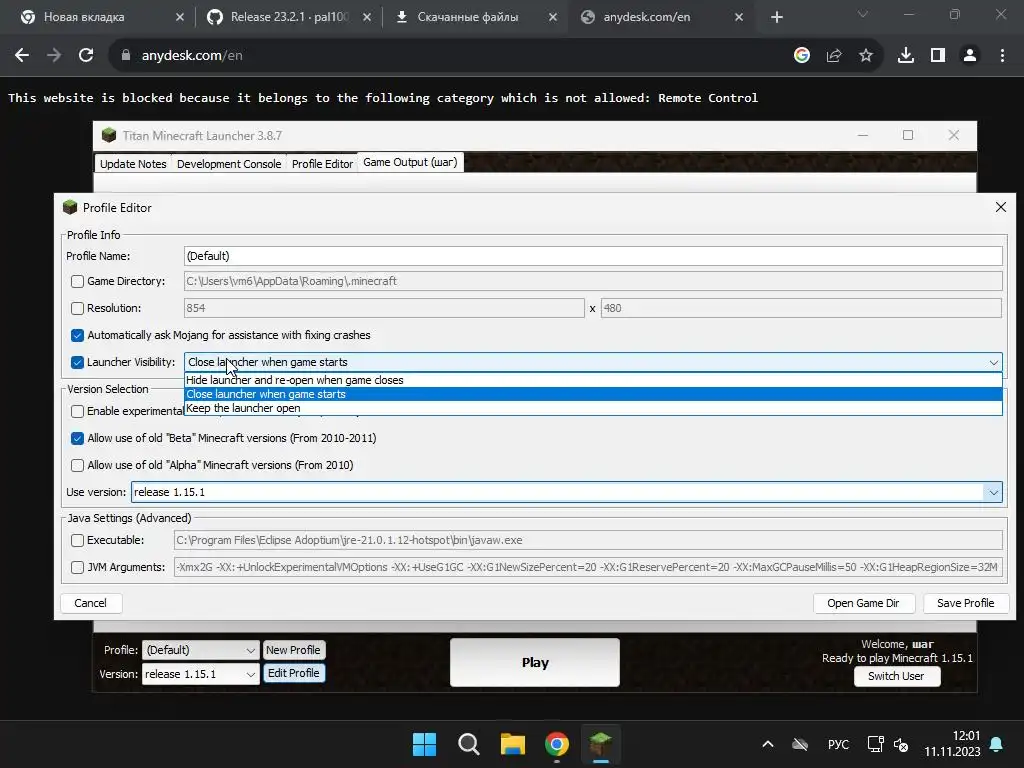This screenshot has height=768, width=1024.
Task: Switch to launcher Profile Editor tab
Action: click(322, 164)
